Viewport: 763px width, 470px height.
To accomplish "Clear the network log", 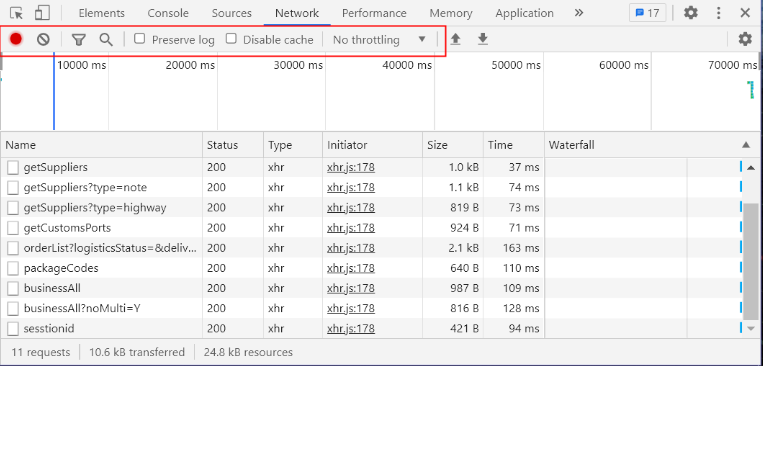I will click(x=43, y=39).
